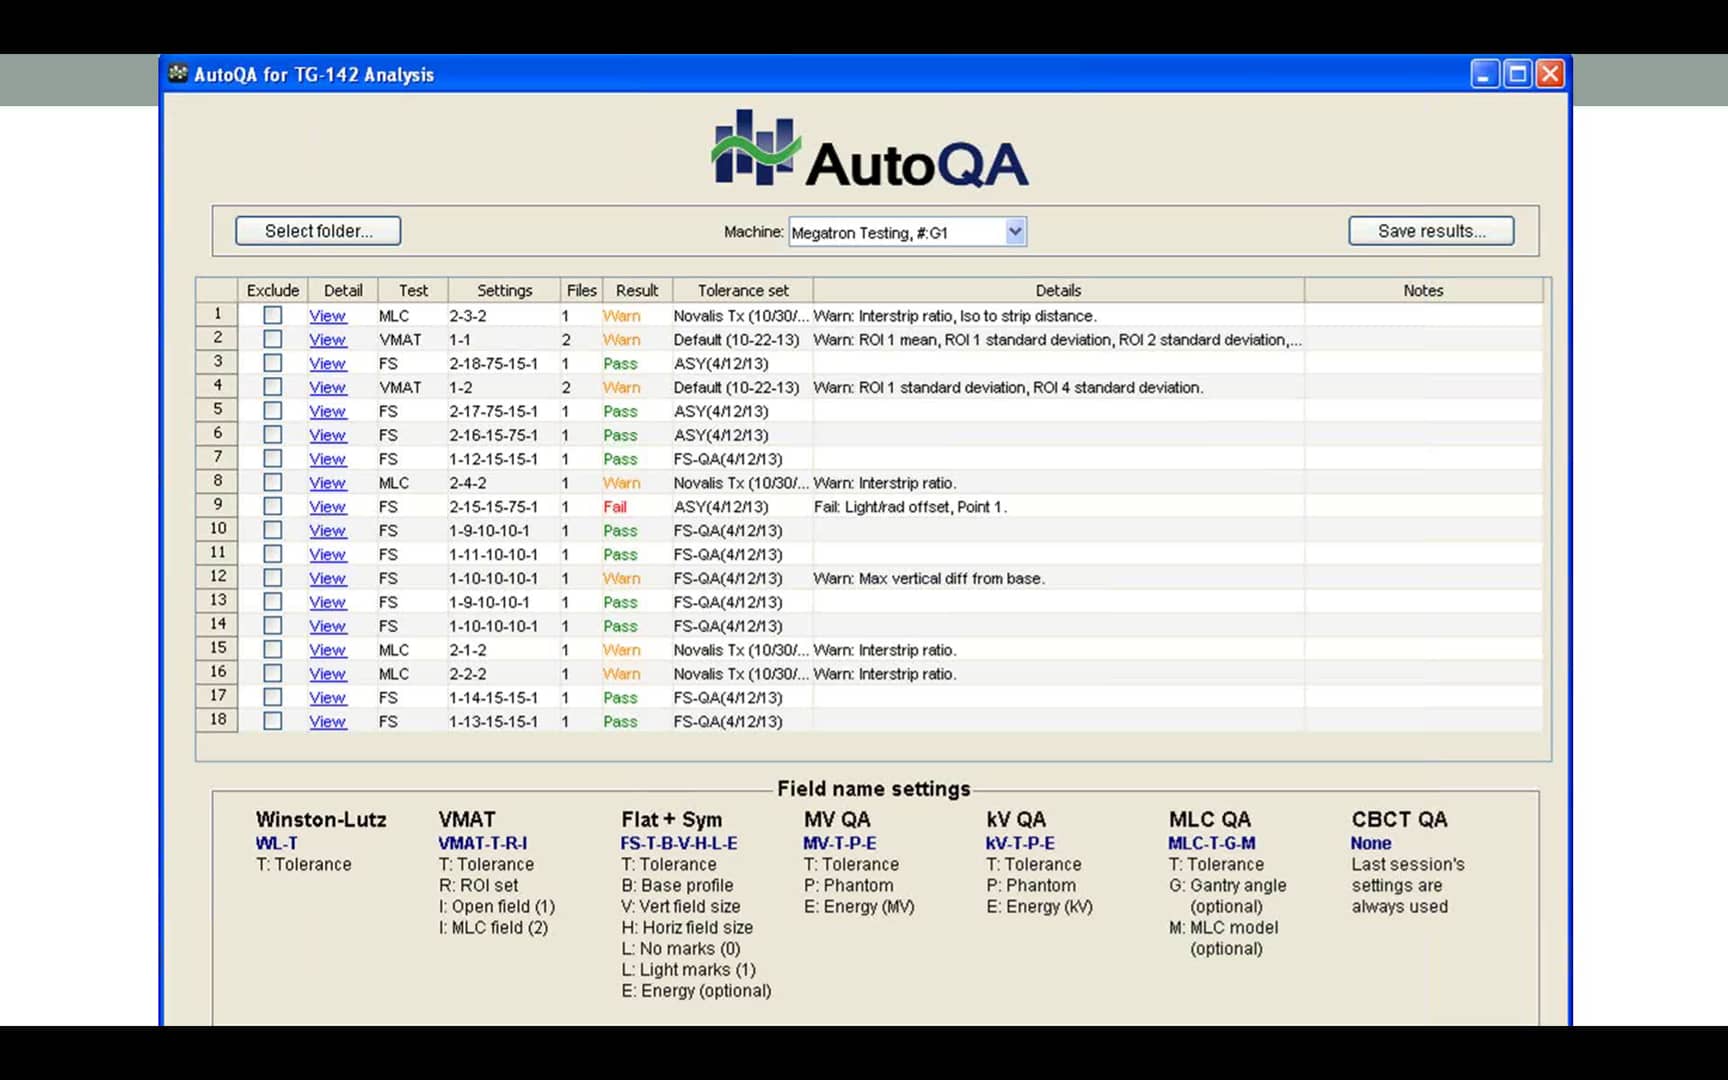Image resolution: width=1728 pixels, height=1080 pixels.
Task: Click the Save results button
Action: 1432,231
